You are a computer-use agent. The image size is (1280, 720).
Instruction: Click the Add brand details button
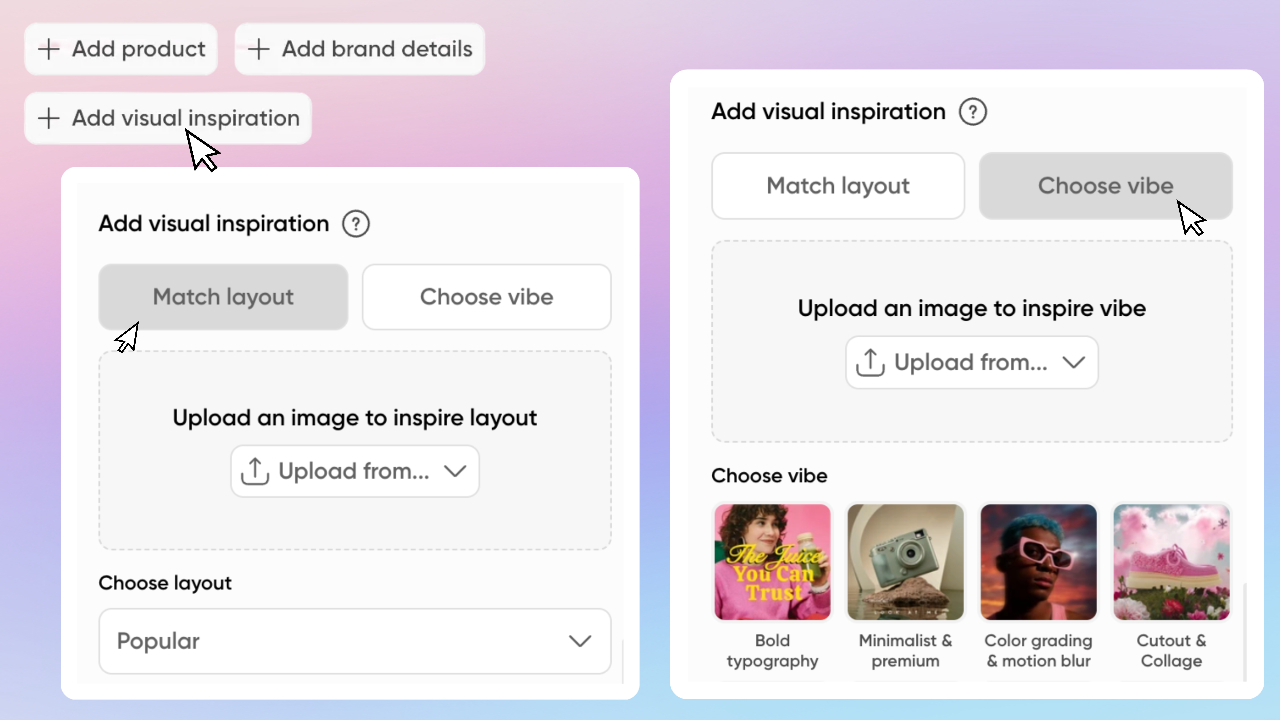(360, 49)
